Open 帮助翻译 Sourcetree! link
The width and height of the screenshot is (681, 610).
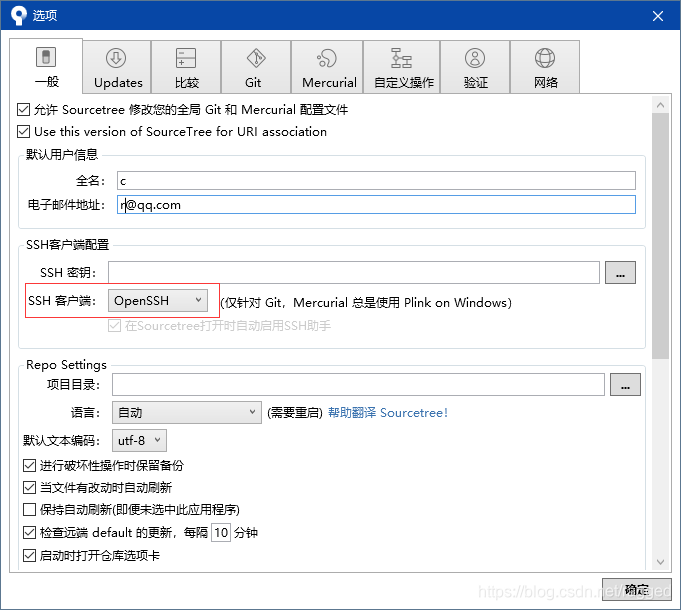tap(387, 412)
